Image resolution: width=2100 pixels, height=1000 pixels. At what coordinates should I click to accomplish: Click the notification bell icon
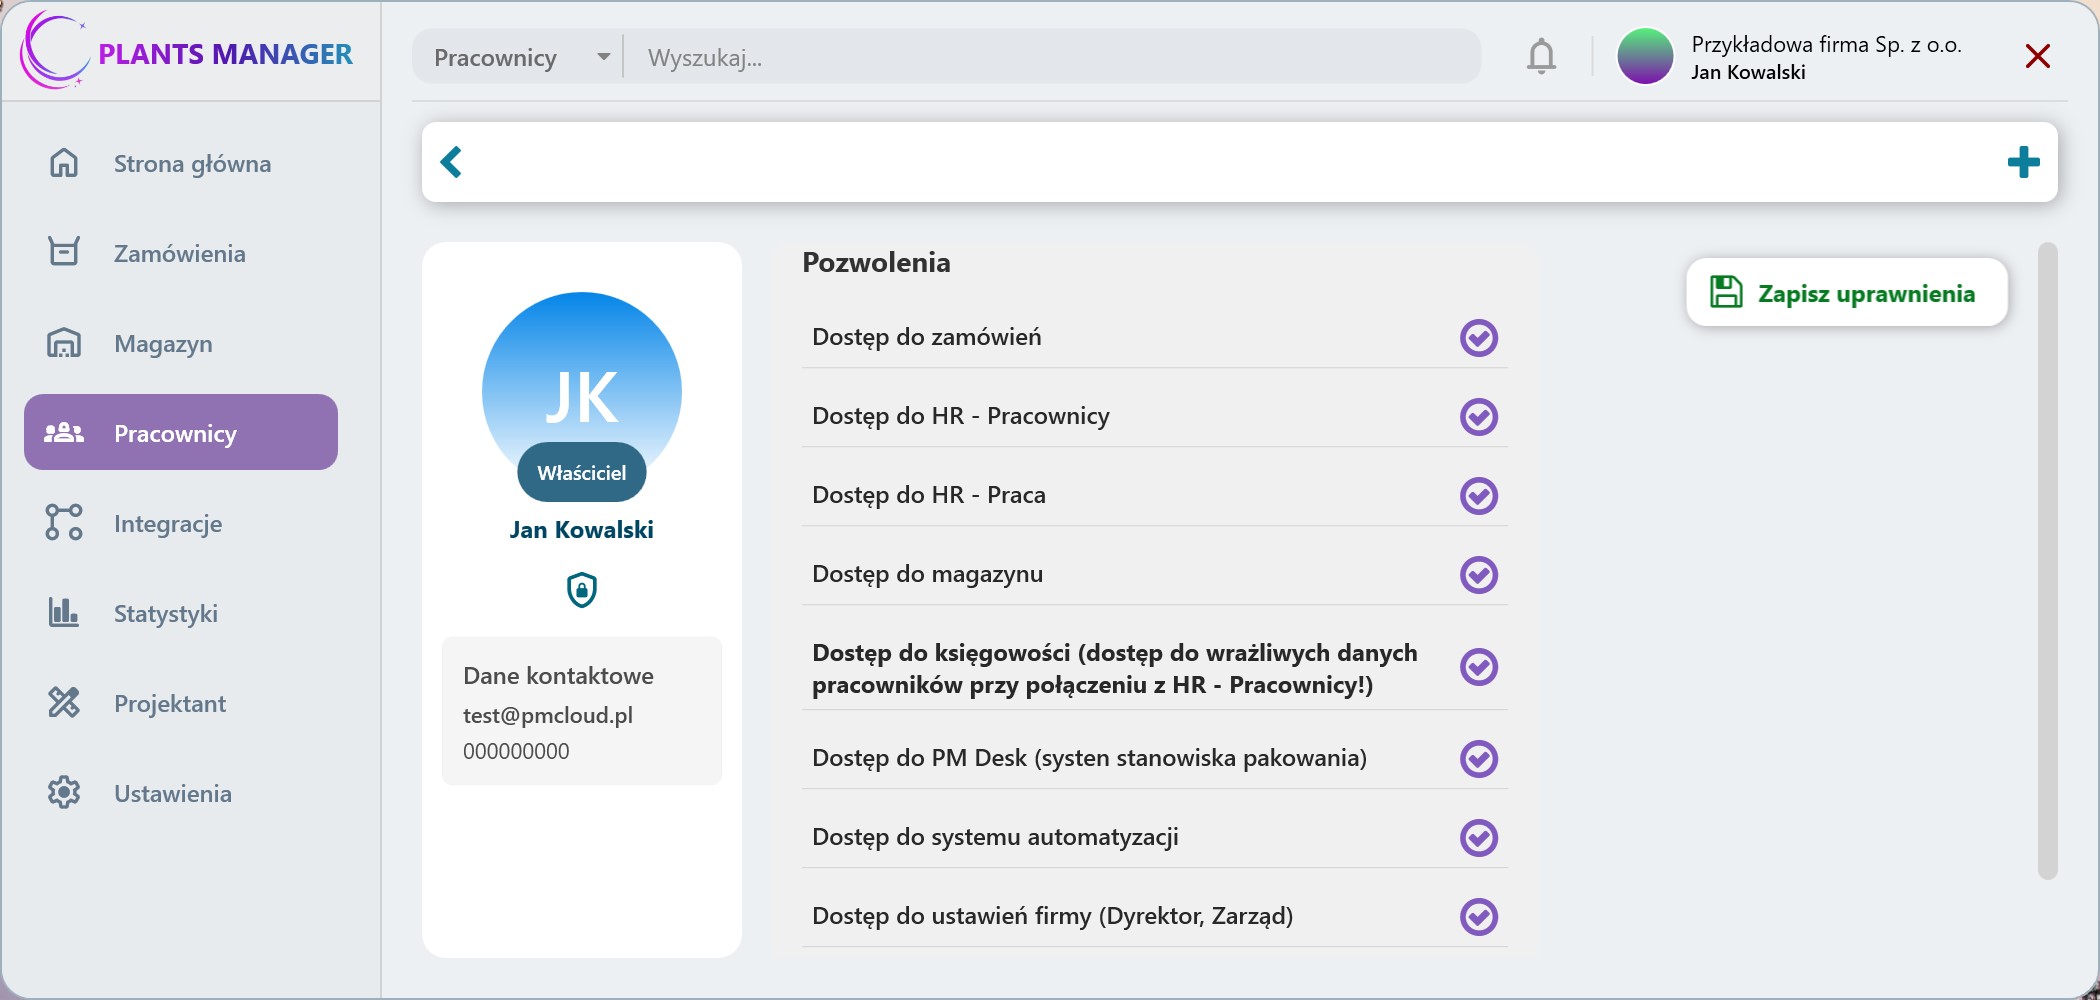tap(1541, 57)
